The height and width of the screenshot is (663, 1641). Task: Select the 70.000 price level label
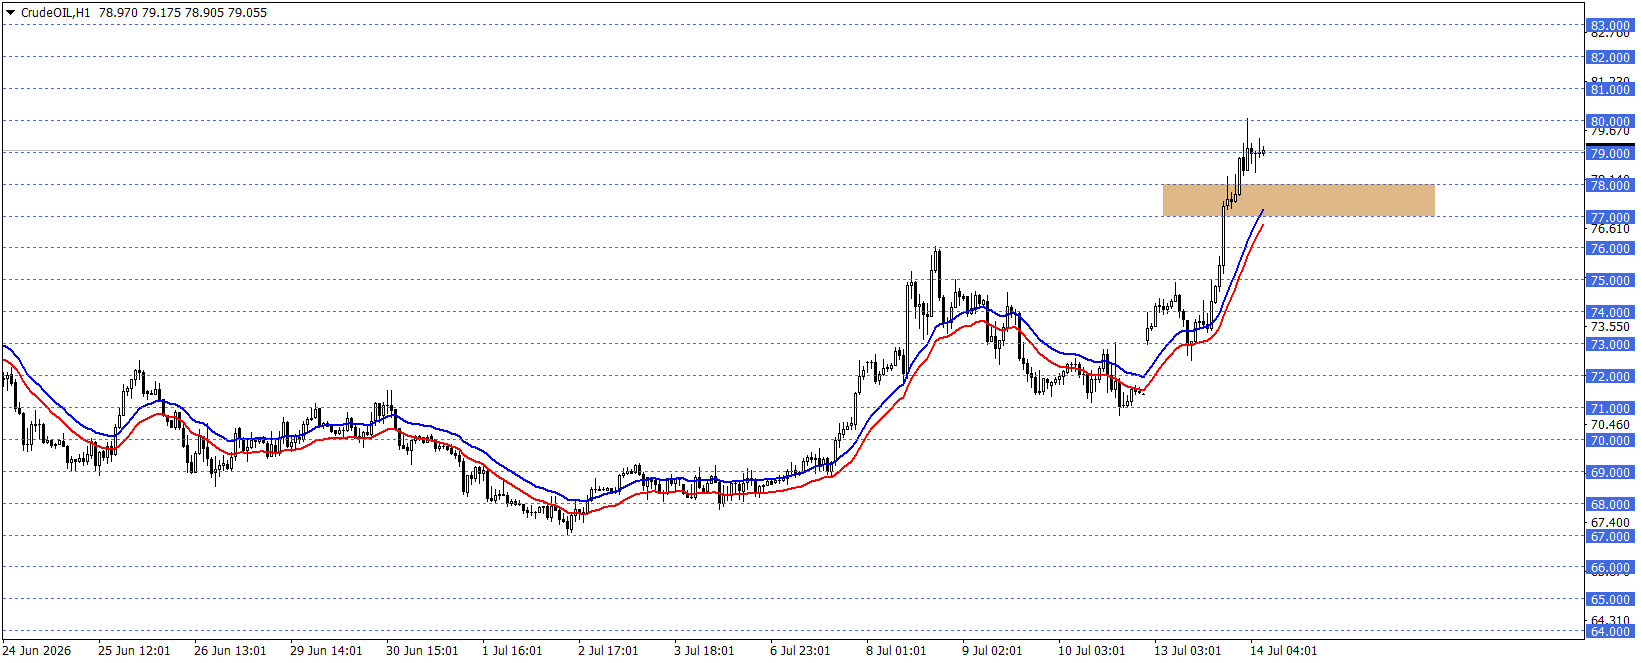[x=1610, y=441]
